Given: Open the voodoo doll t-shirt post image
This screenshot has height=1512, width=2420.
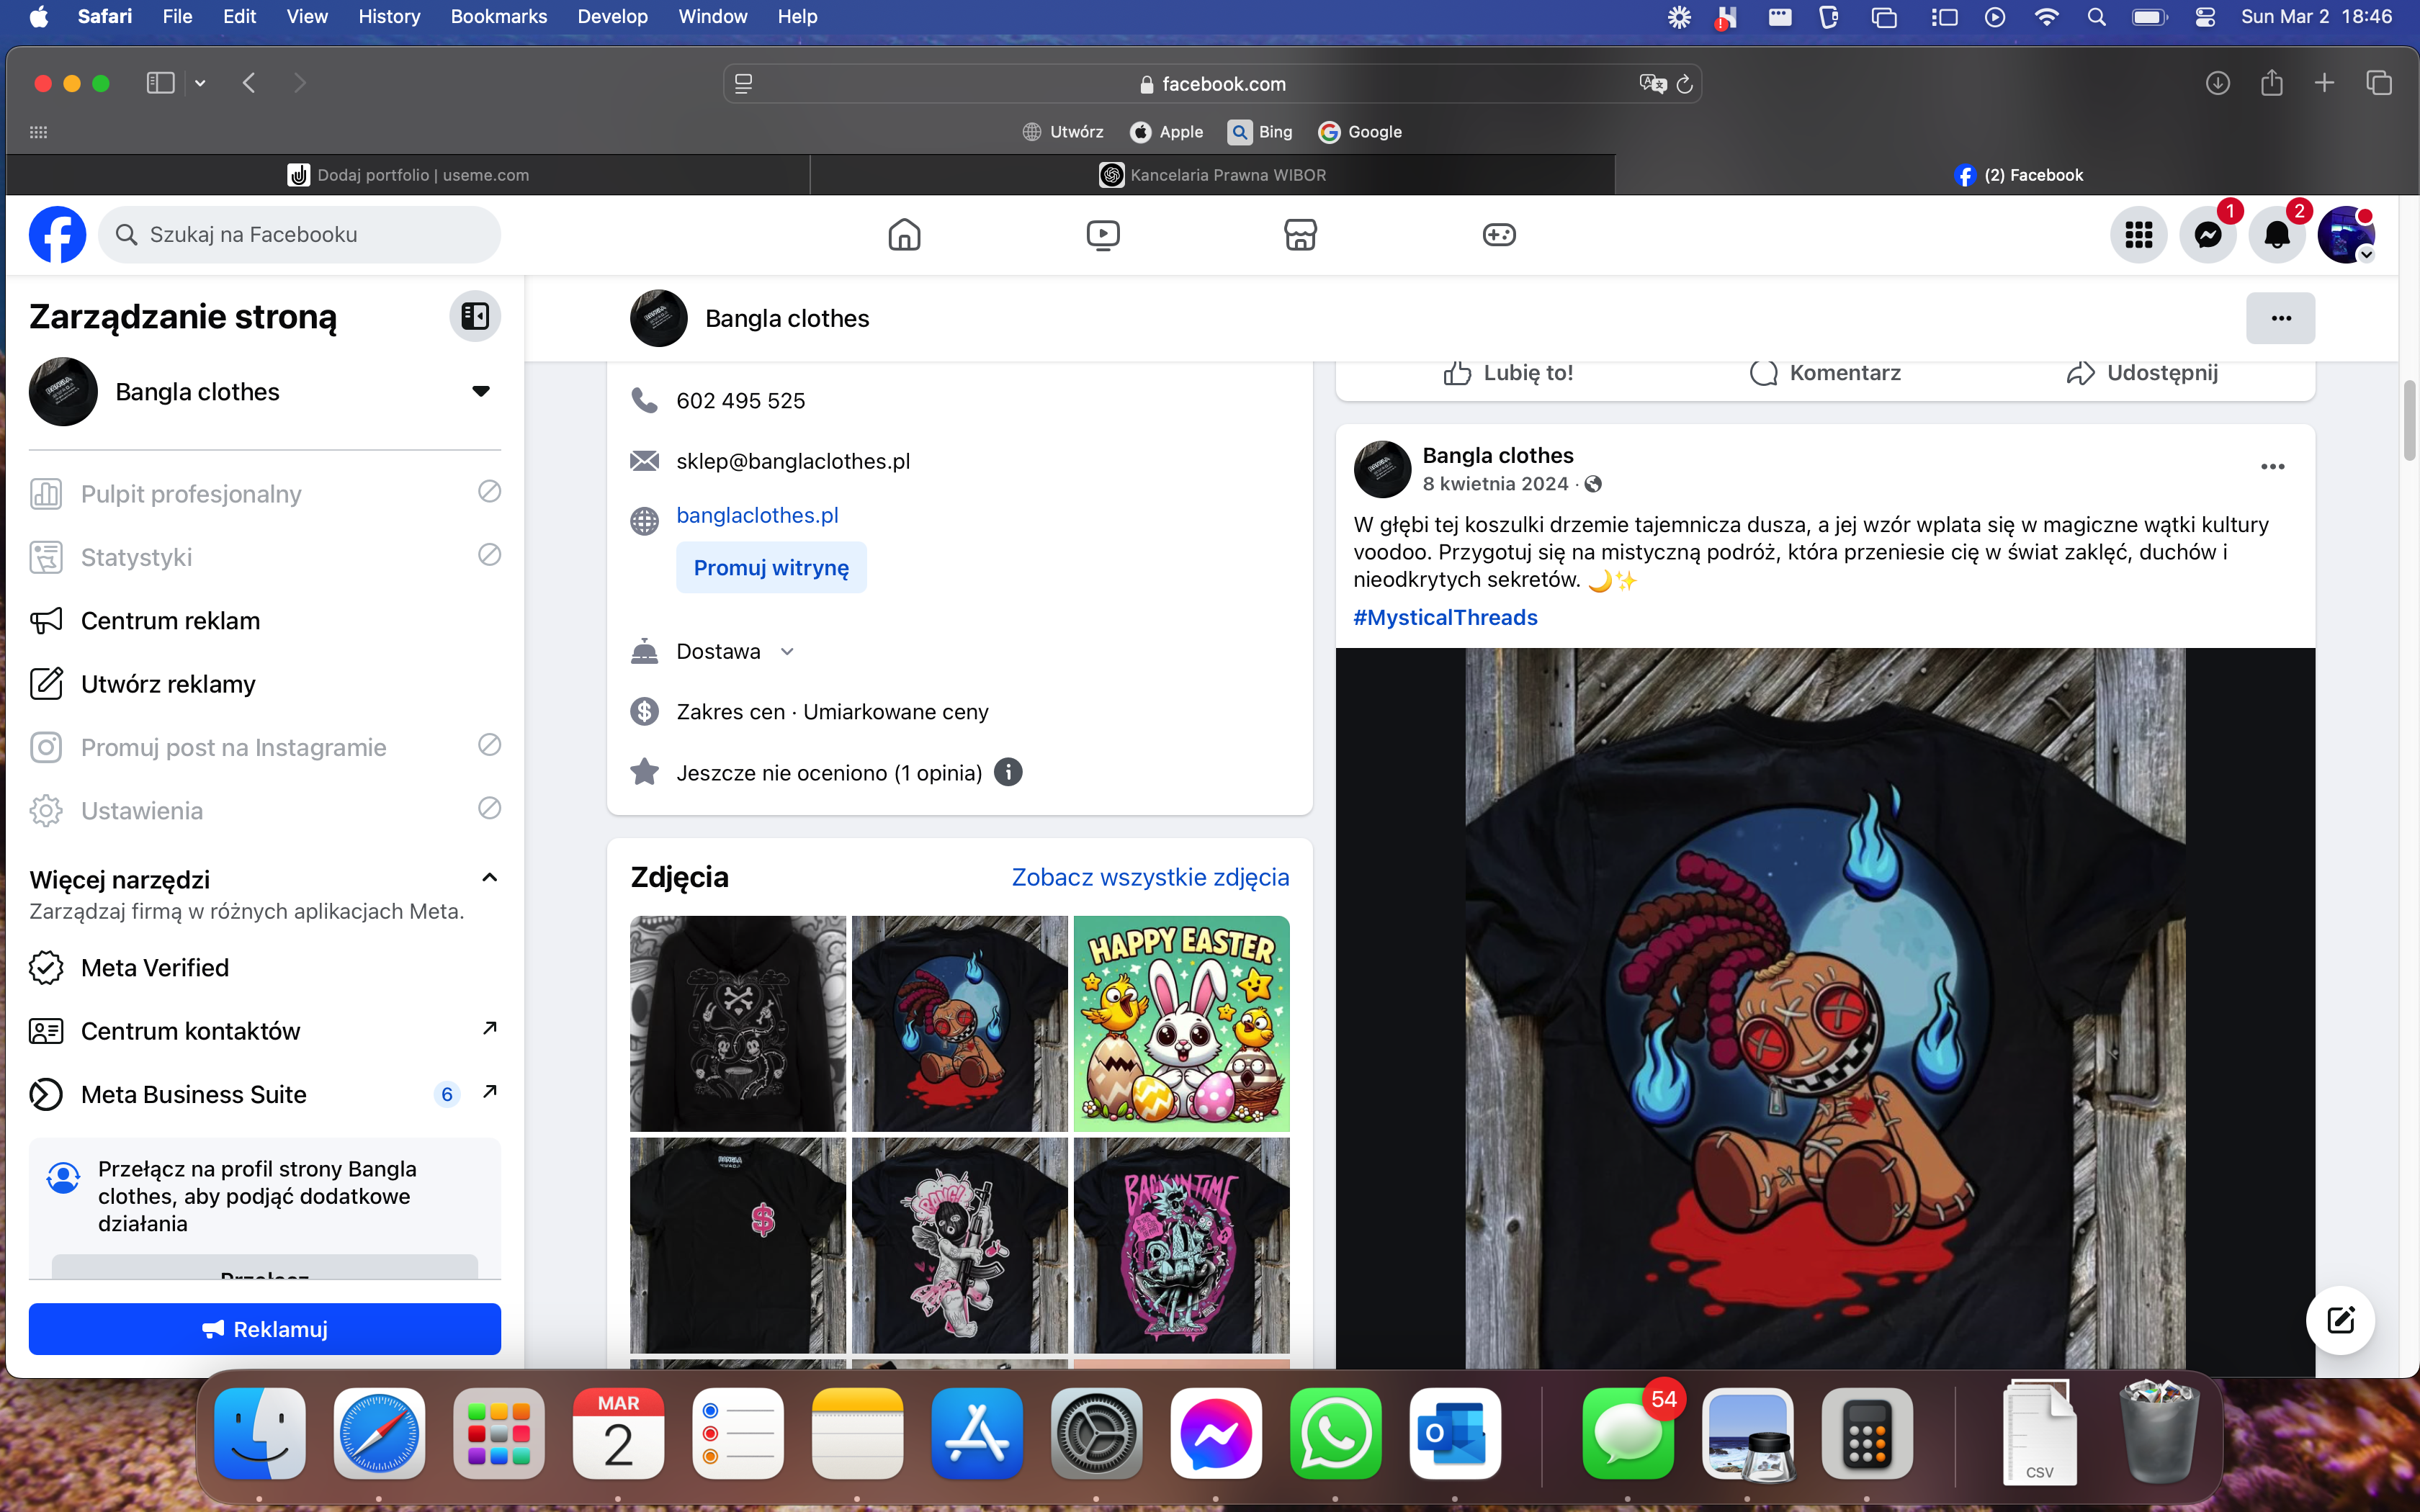Looking at the screenshot, I should coord(1825,1008).
